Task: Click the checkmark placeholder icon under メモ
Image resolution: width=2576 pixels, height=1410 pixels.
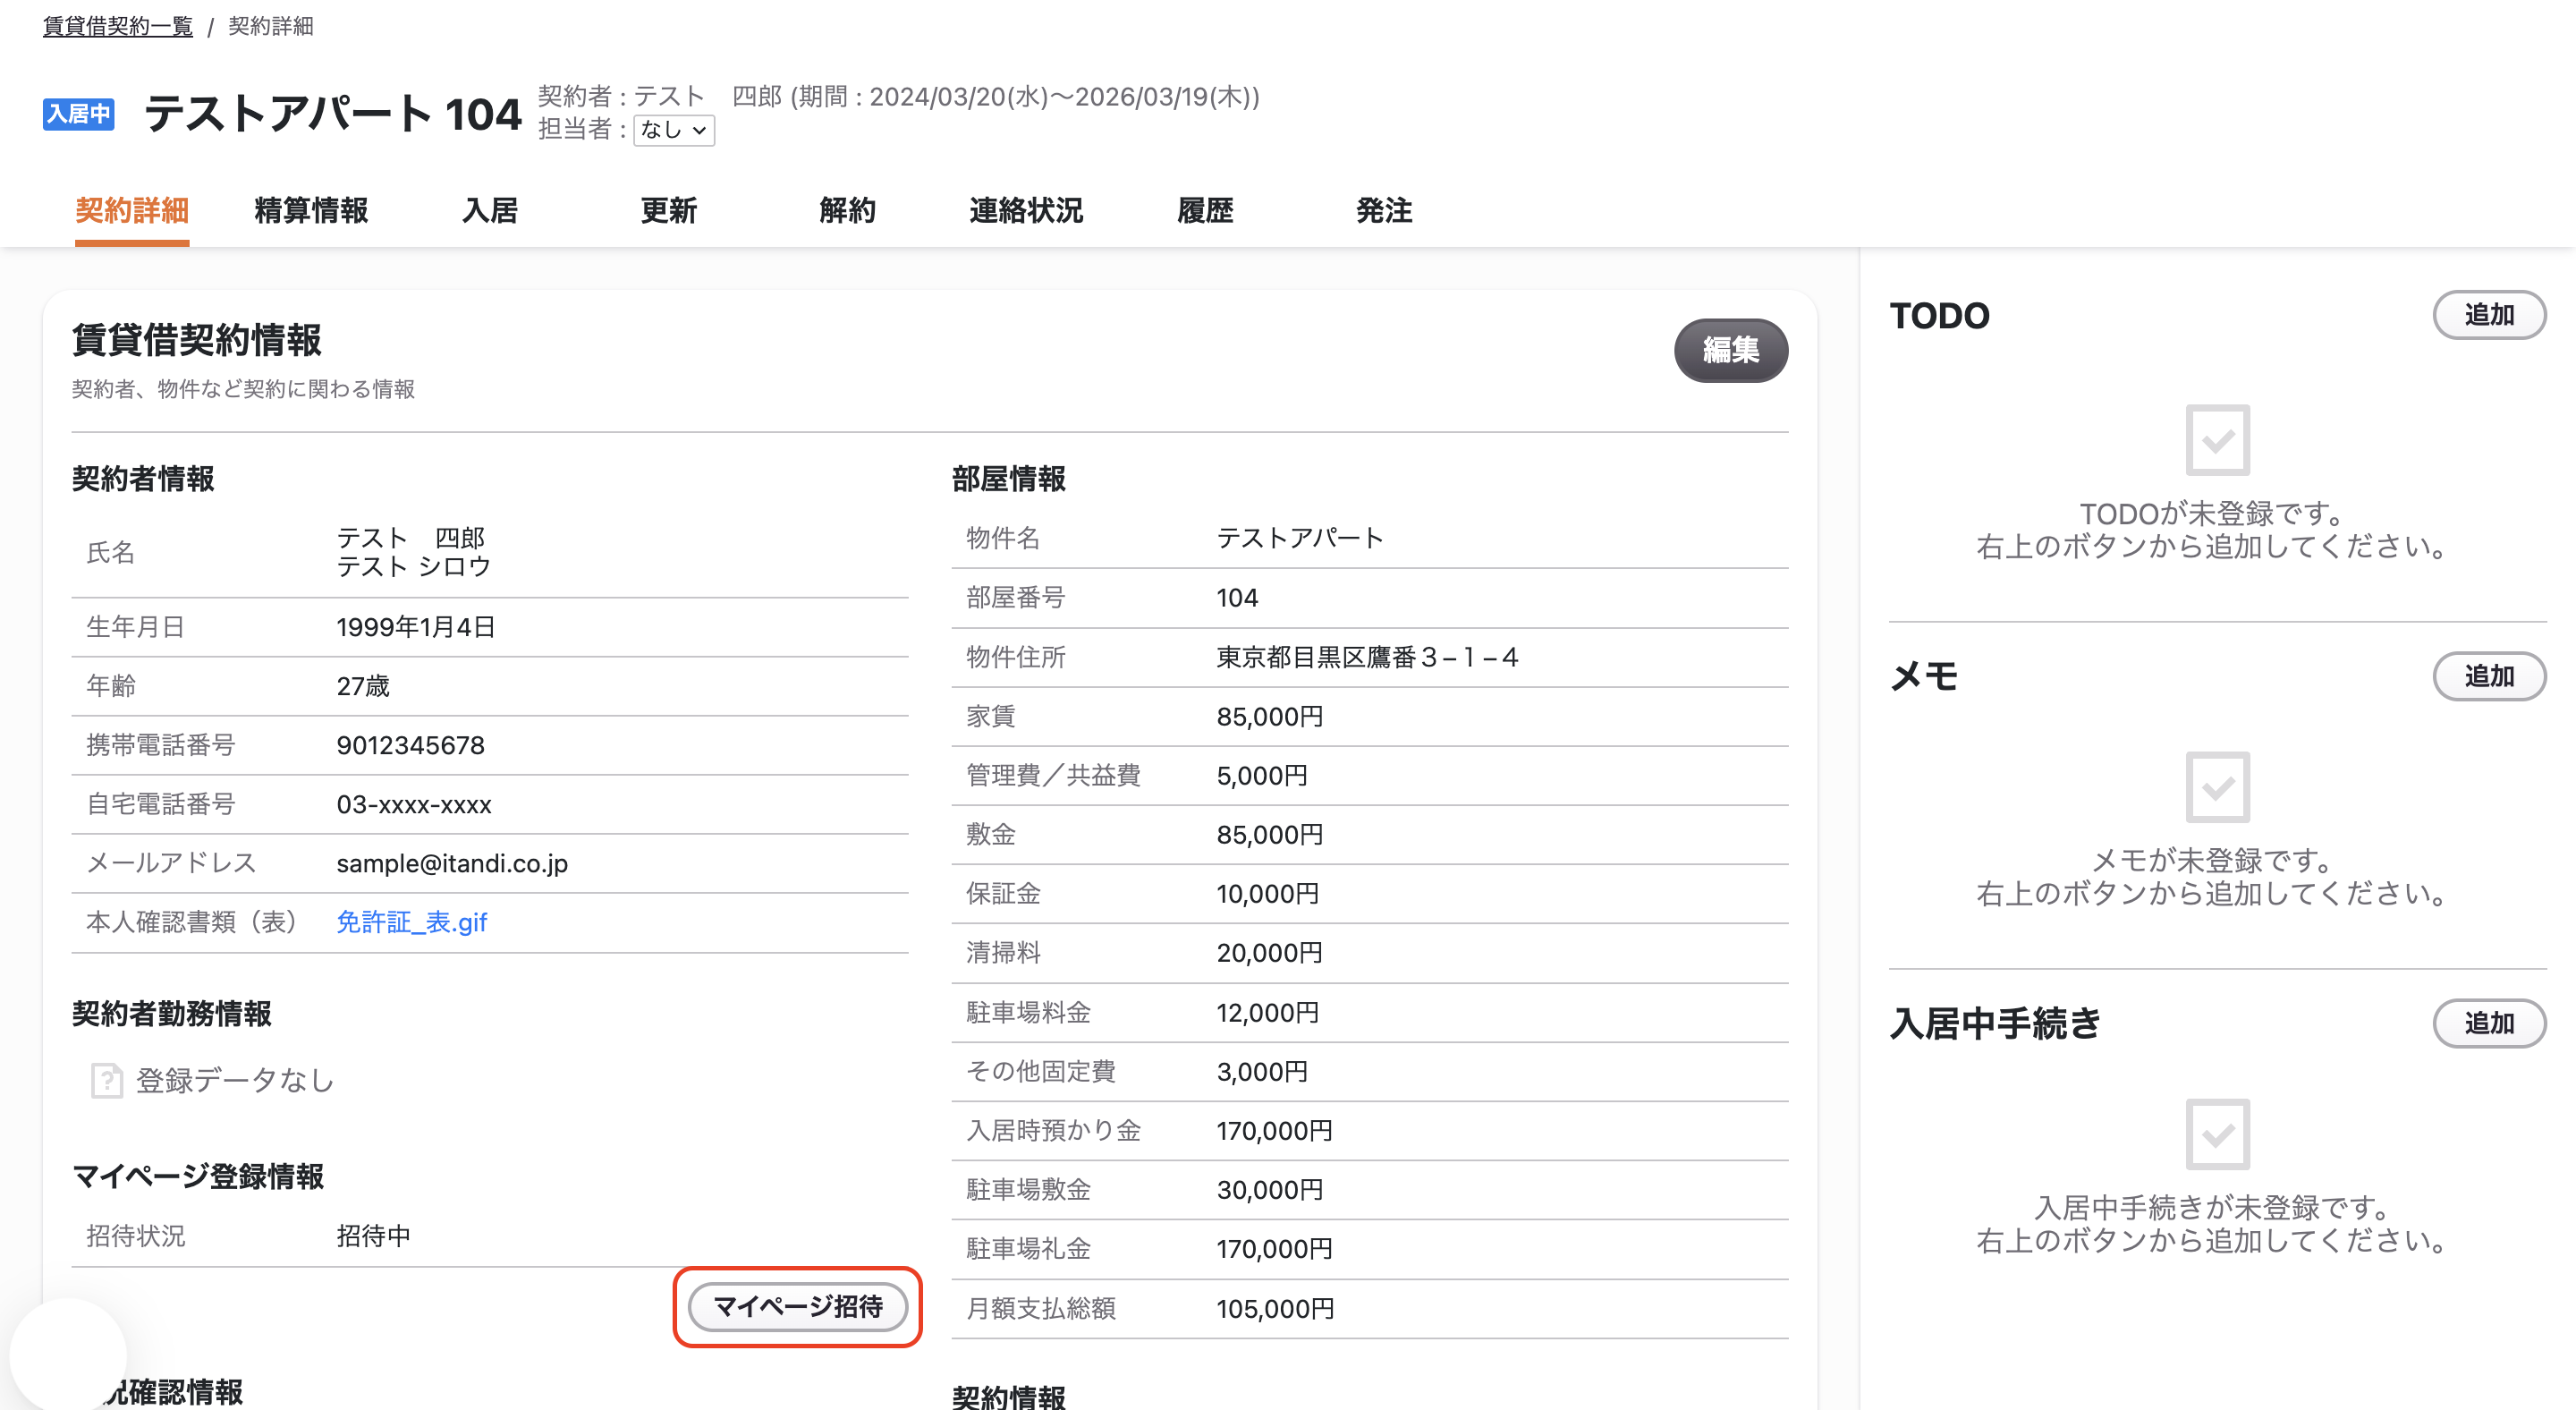Action: [x=2217, y=787]
